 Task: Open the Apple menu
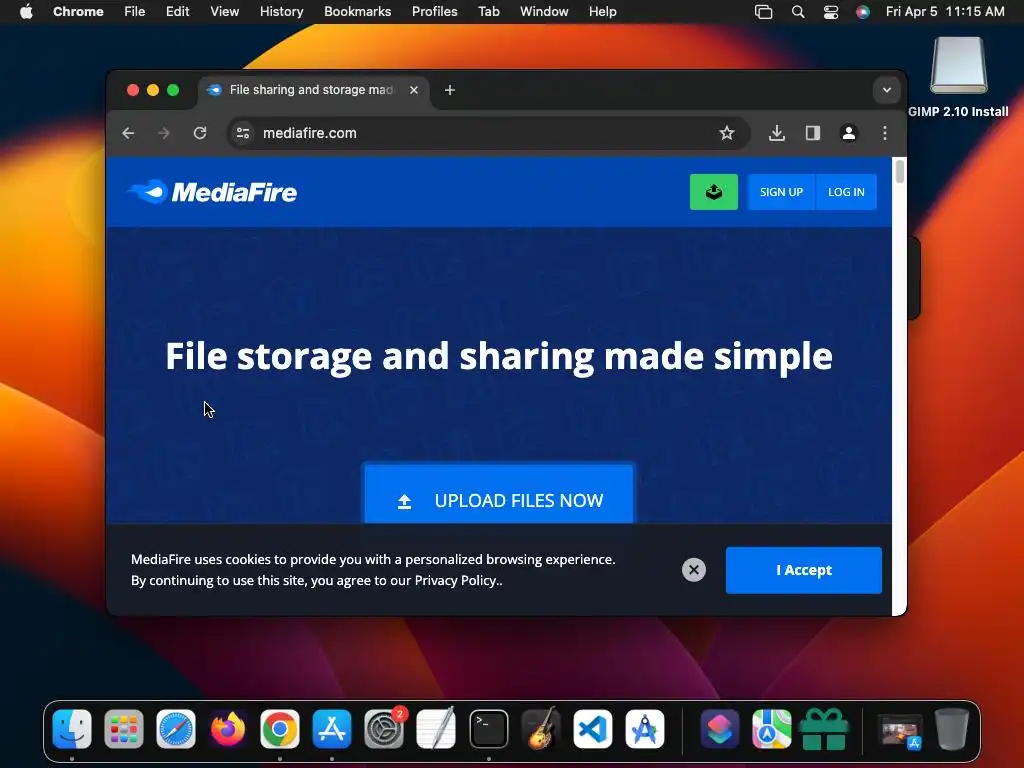[26, 12]
